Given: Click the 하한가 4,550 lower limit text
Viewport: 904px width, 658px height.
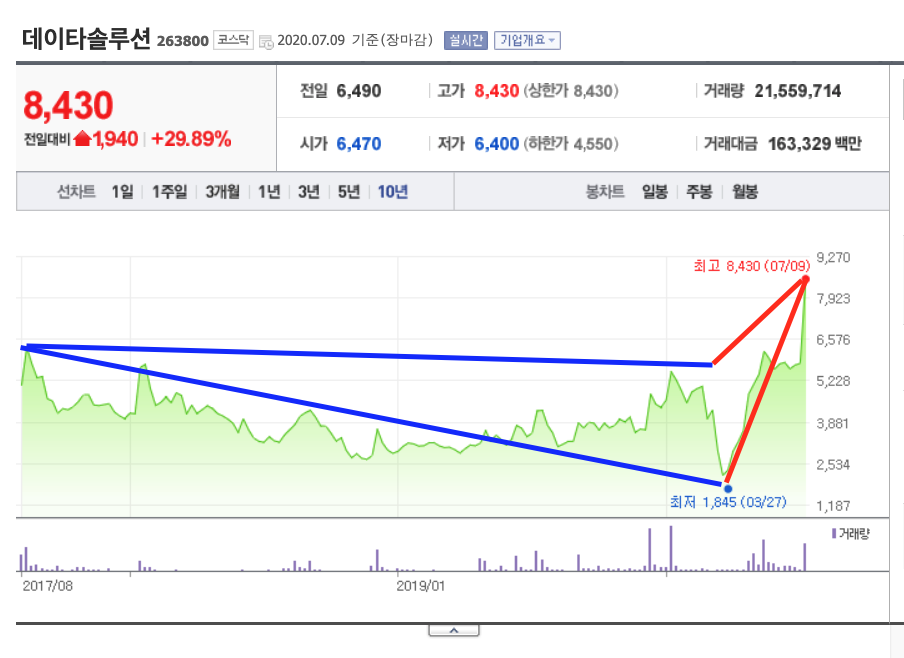Looking at the screenshot, I should point(571,144).
